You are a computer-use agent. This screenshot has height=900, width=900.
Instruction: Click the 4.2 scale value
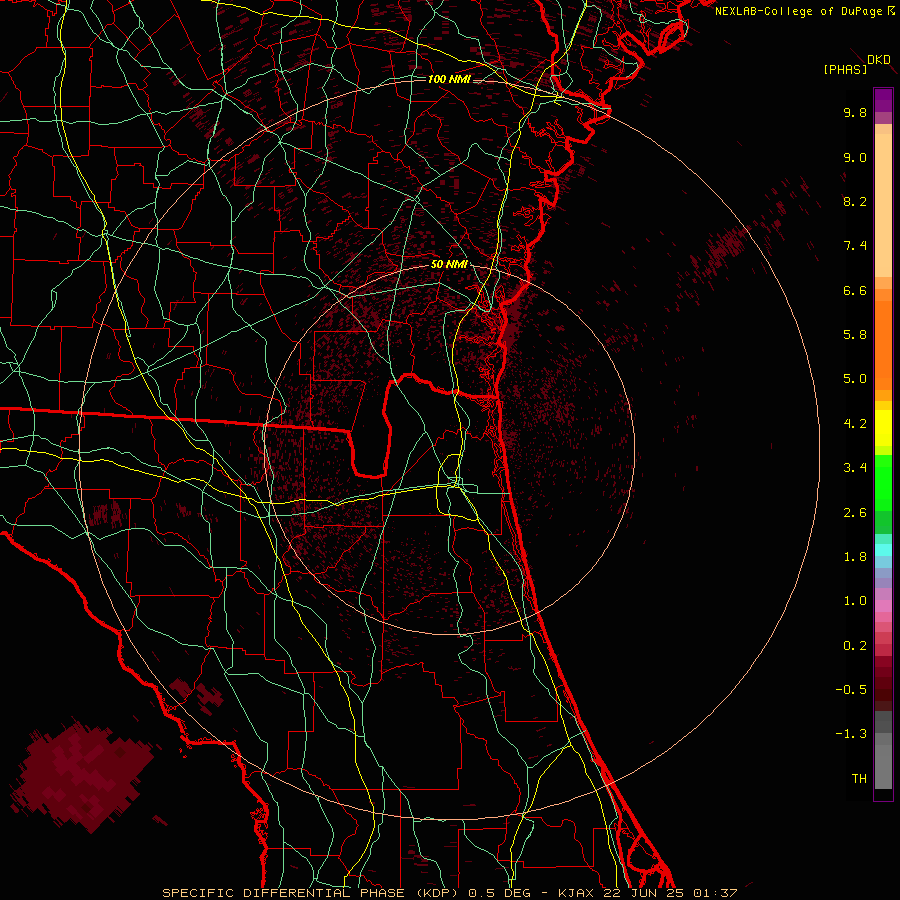tap(855, 424)
